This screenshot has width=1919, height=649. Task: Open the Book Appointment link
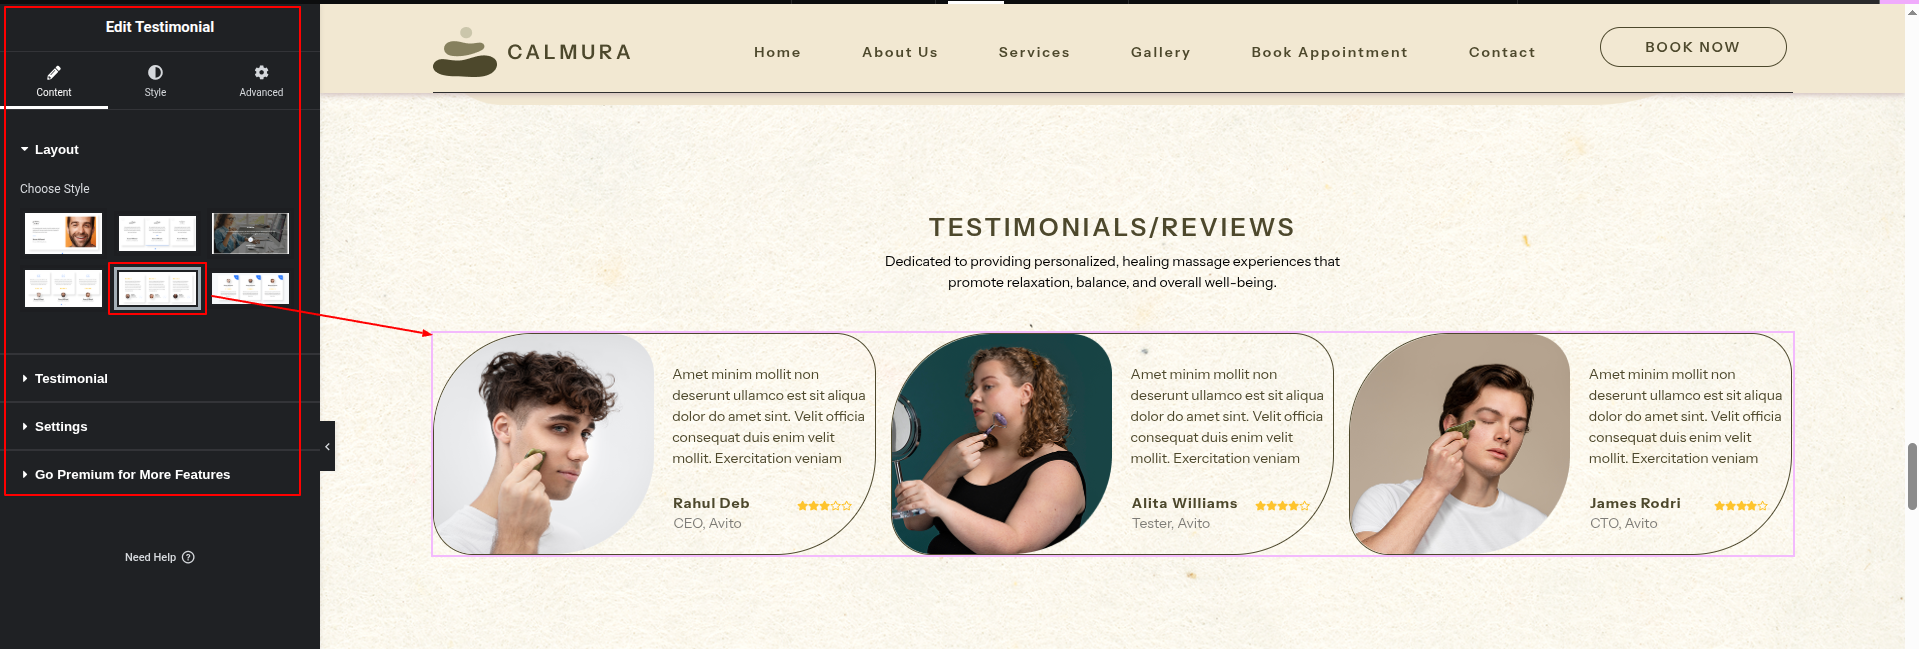click(1329, 52)
